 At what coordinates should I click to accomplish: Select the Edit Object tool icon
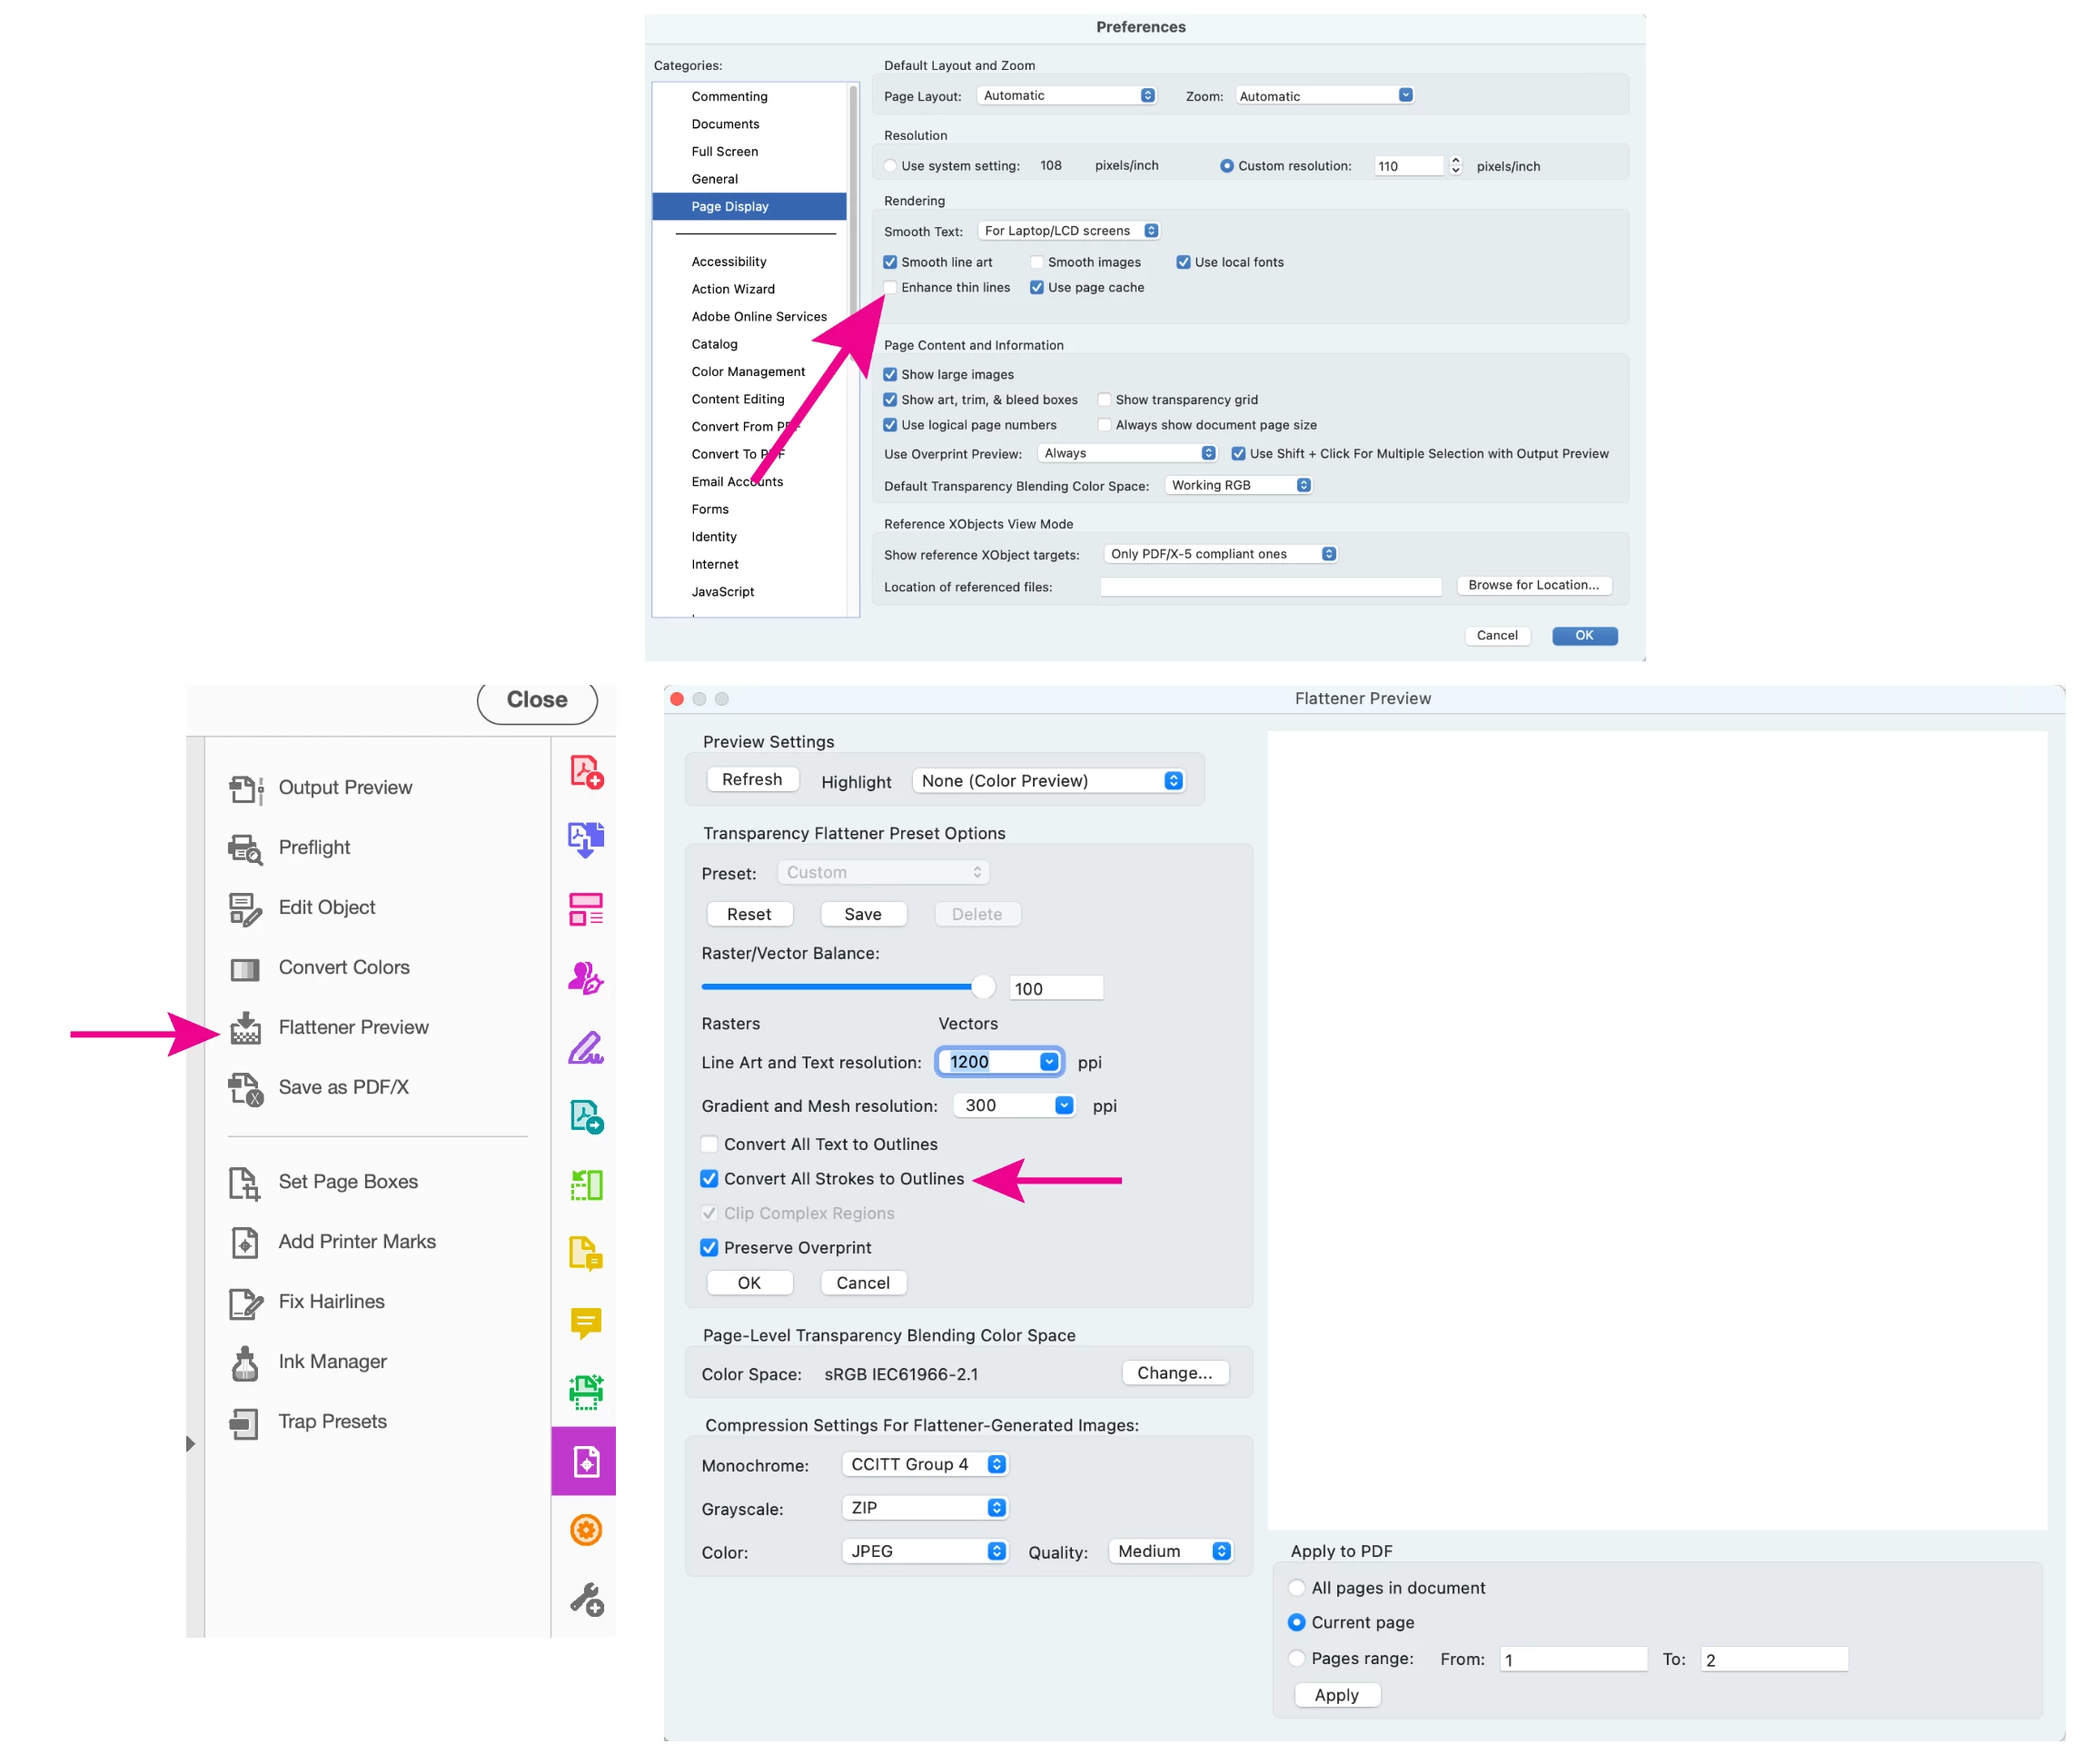click(x=245, y=908)
